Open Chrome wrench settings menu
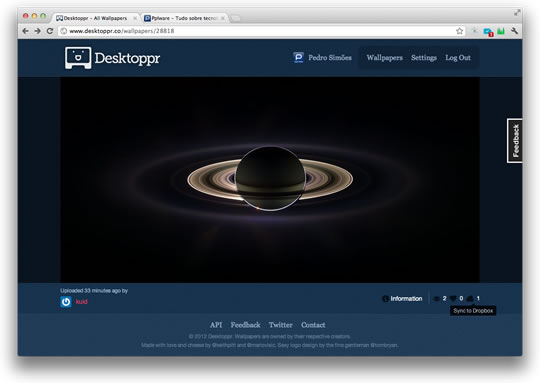 coord(515,31)
